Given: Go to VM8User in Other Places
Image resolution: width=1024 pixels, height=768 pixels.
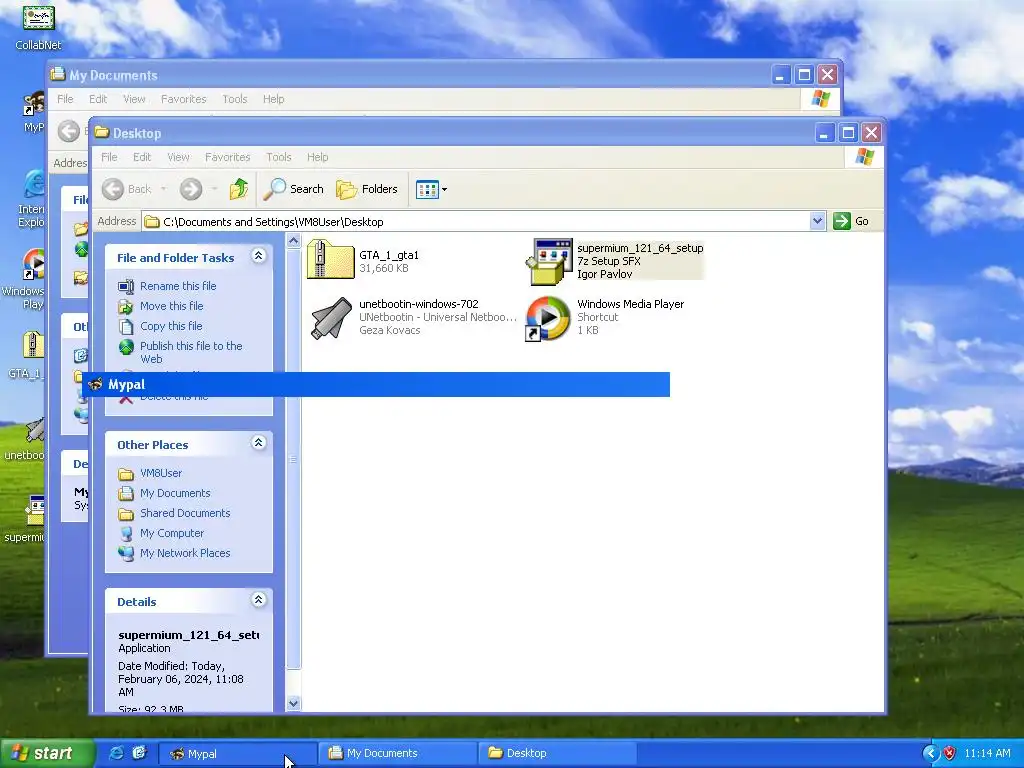Looking at the screenshot, I should [161, 473].
